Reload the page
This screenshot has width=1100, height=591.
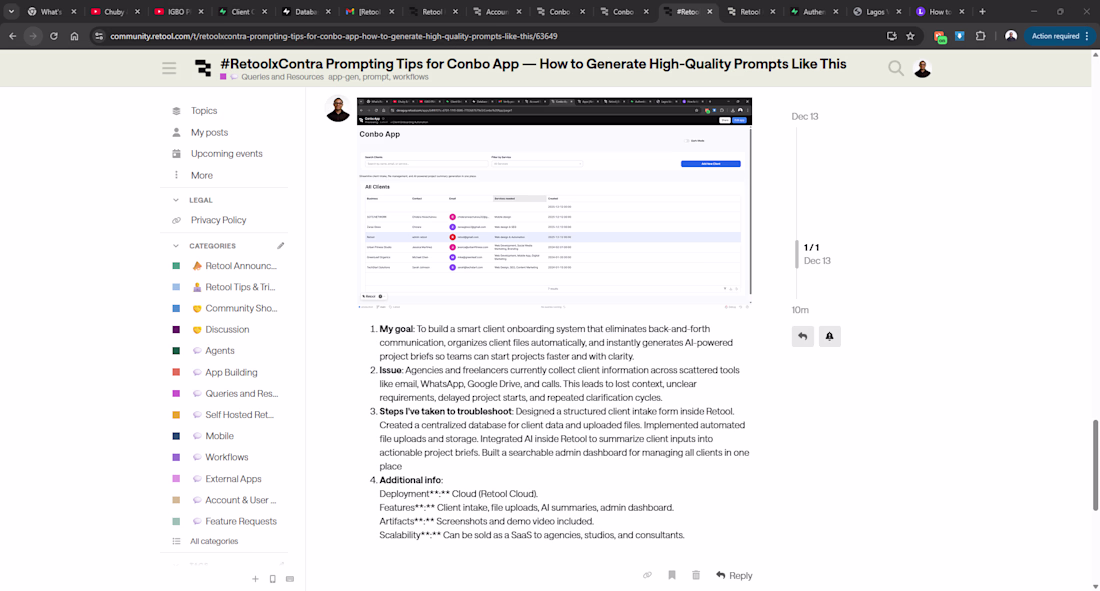click(53, 36)
